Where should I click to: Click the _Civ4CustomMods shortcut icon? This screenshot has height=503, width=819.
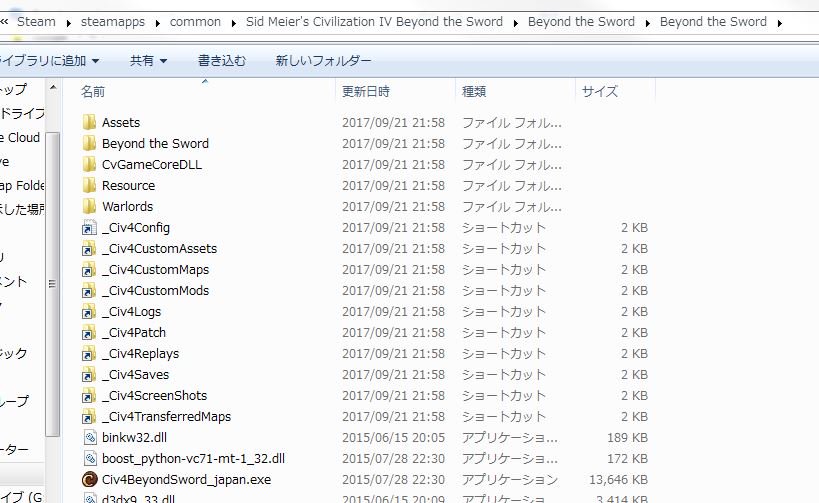click(x=89, y=290)
